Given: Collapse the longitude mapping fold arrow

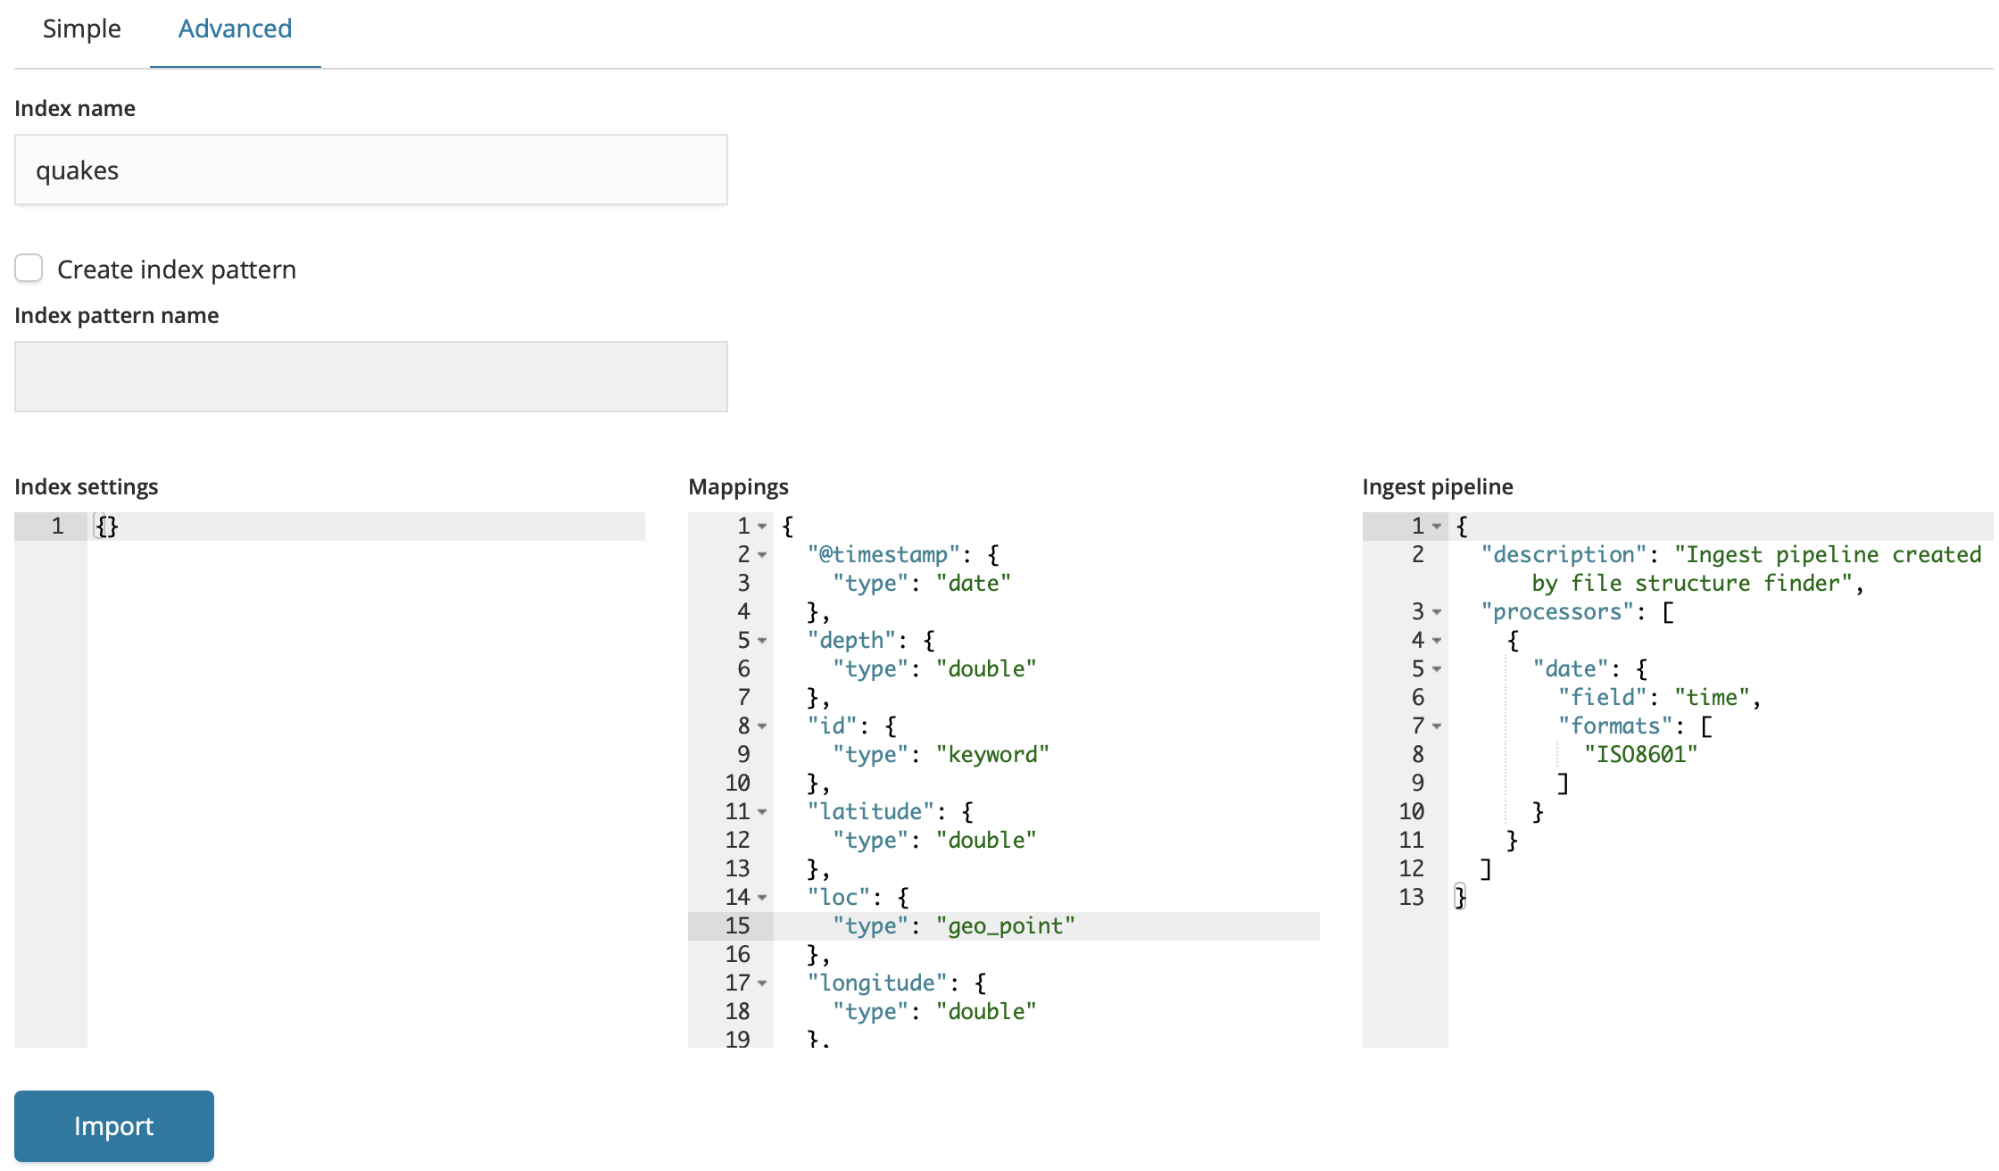Looking at the screenshot, I should (x=762, y=984).
